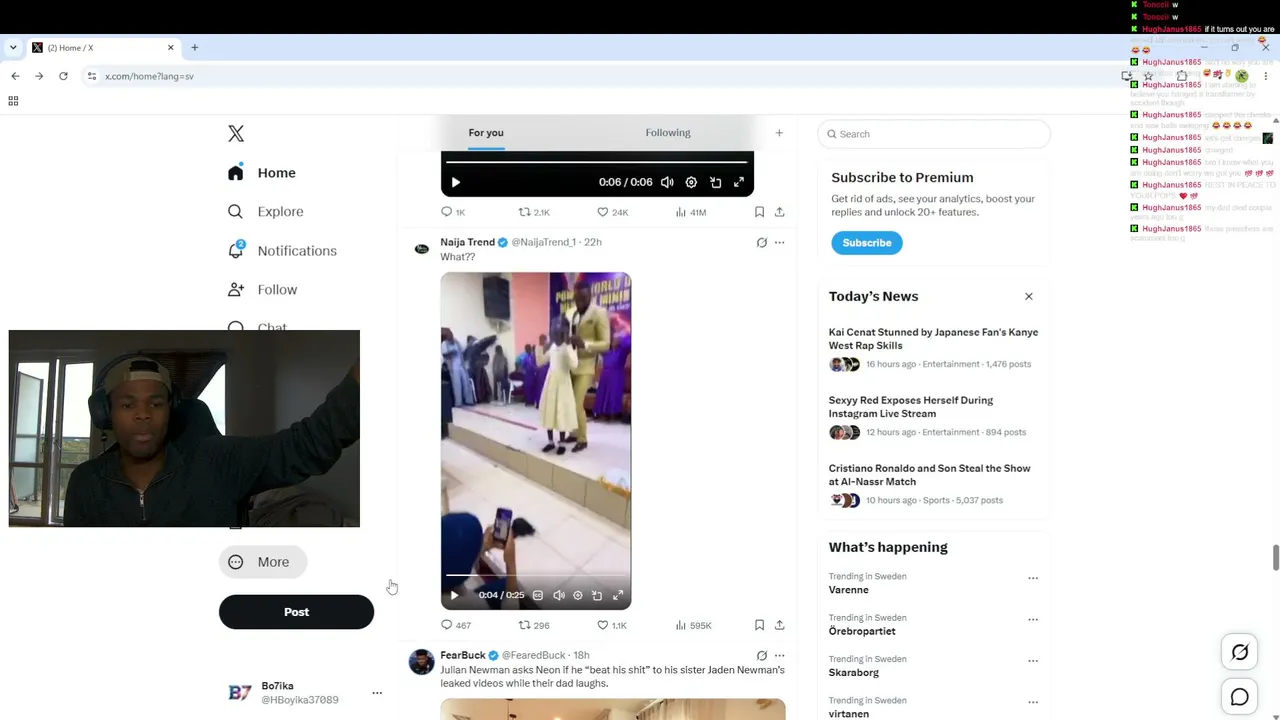Switch to the Following tab
The height and width of the screenshot is (720, 1280).
click(x=668, y=133)
